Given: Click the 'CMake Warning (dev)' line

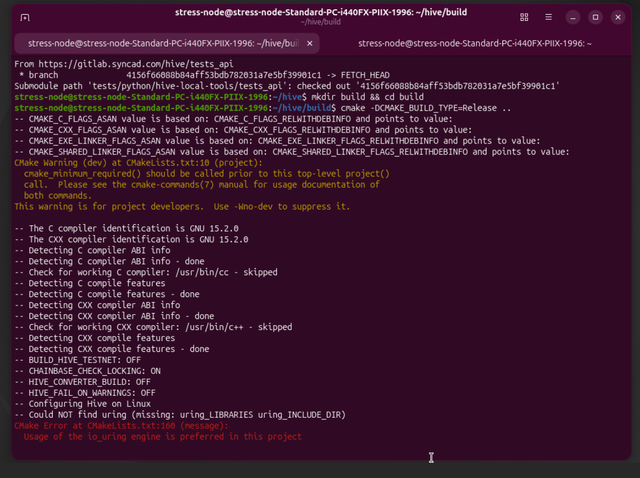Looking at the screenshot, I should [138, 163].
